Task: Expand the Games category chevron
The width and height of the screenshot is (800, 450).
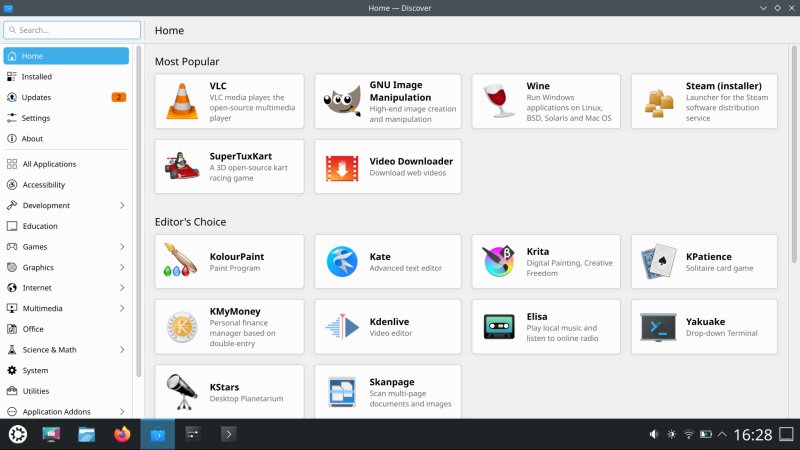Action: click(122, 246)
